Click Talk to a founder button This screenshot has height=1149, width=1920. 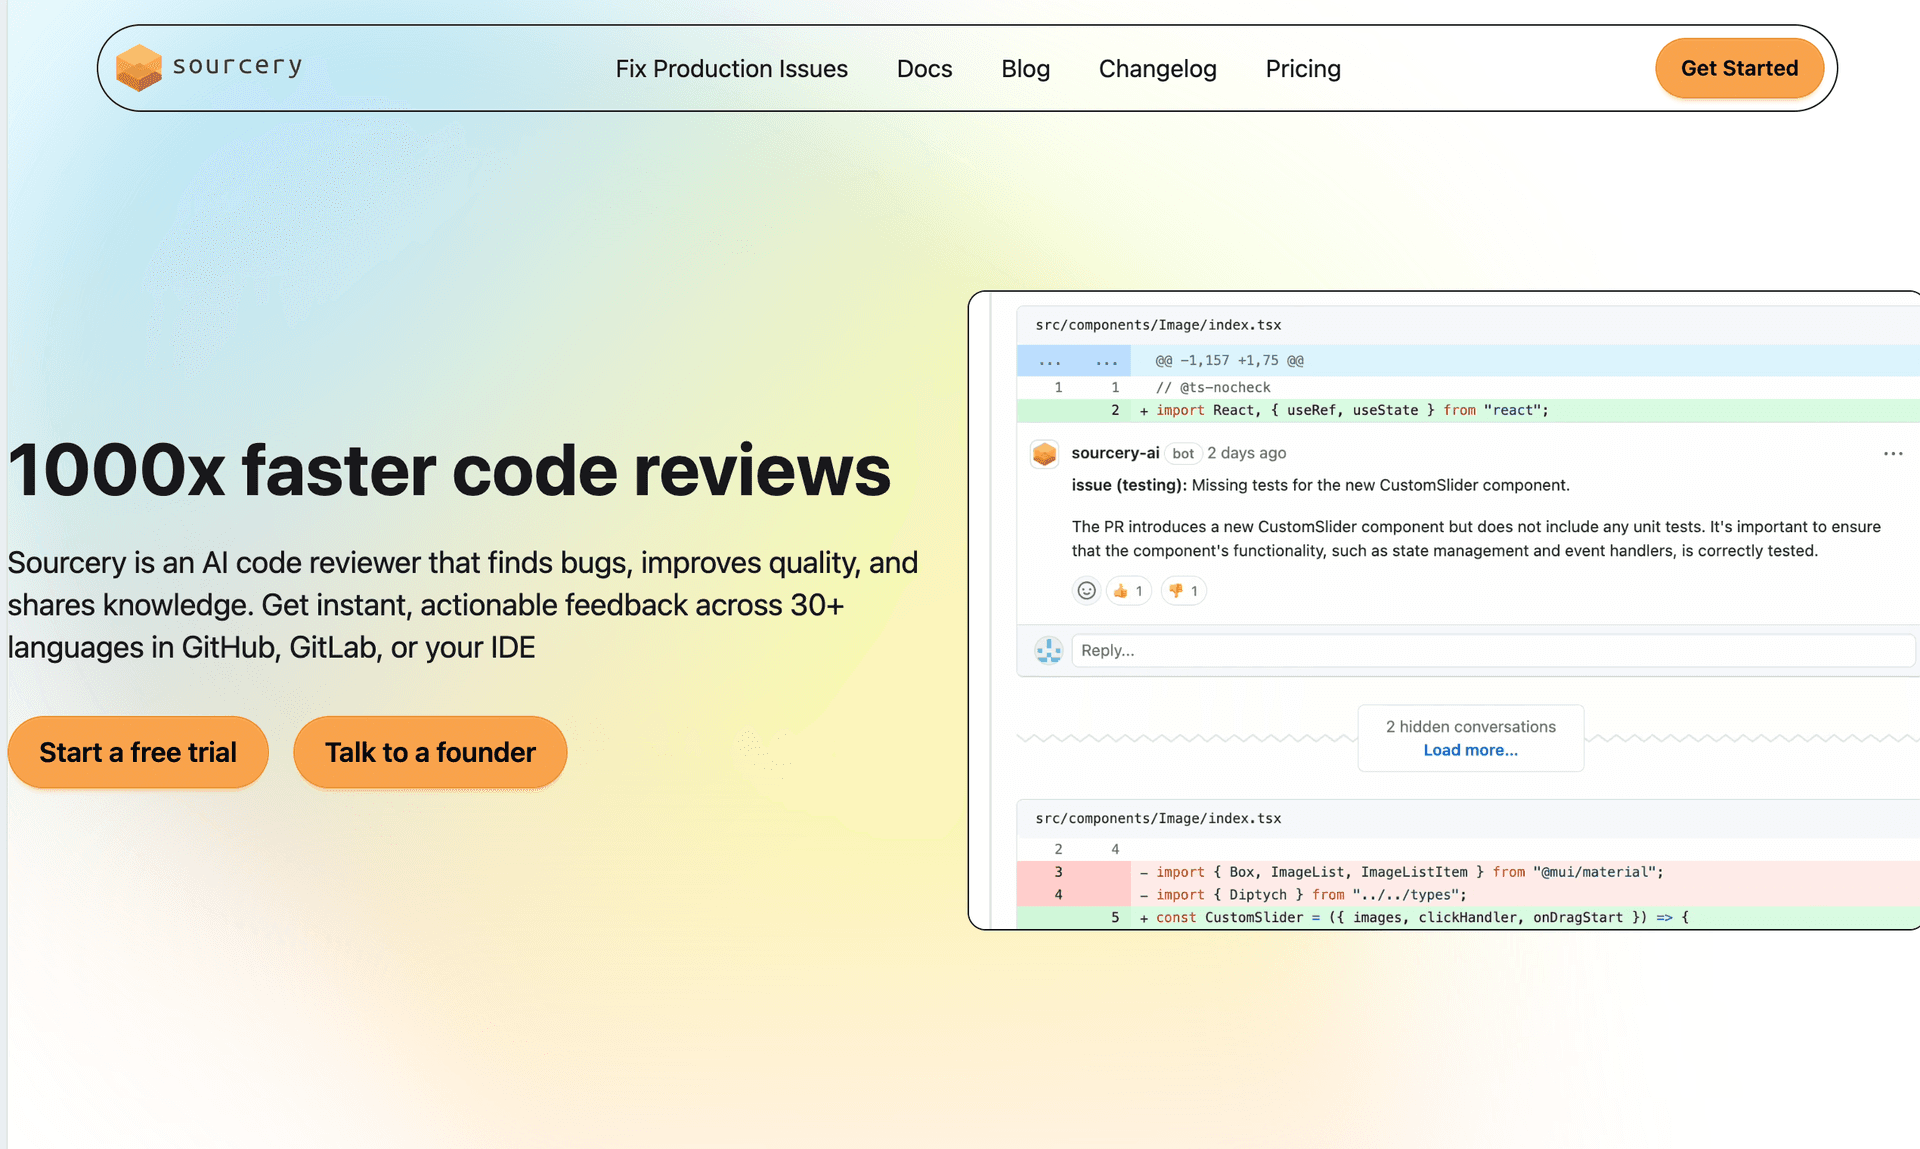click(x=430, y=752)
